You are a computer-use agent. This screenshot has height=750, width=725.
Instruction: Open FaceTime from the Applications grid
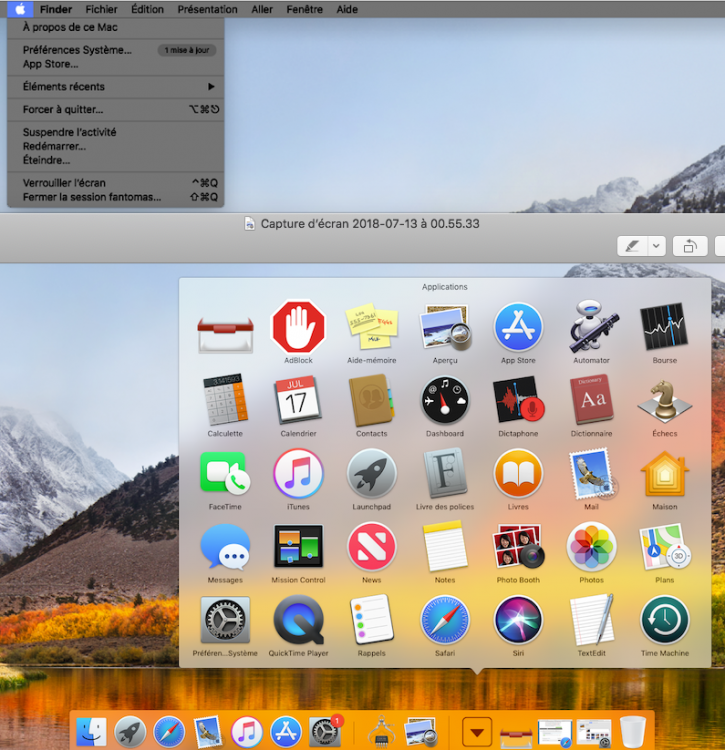point(225,474)
